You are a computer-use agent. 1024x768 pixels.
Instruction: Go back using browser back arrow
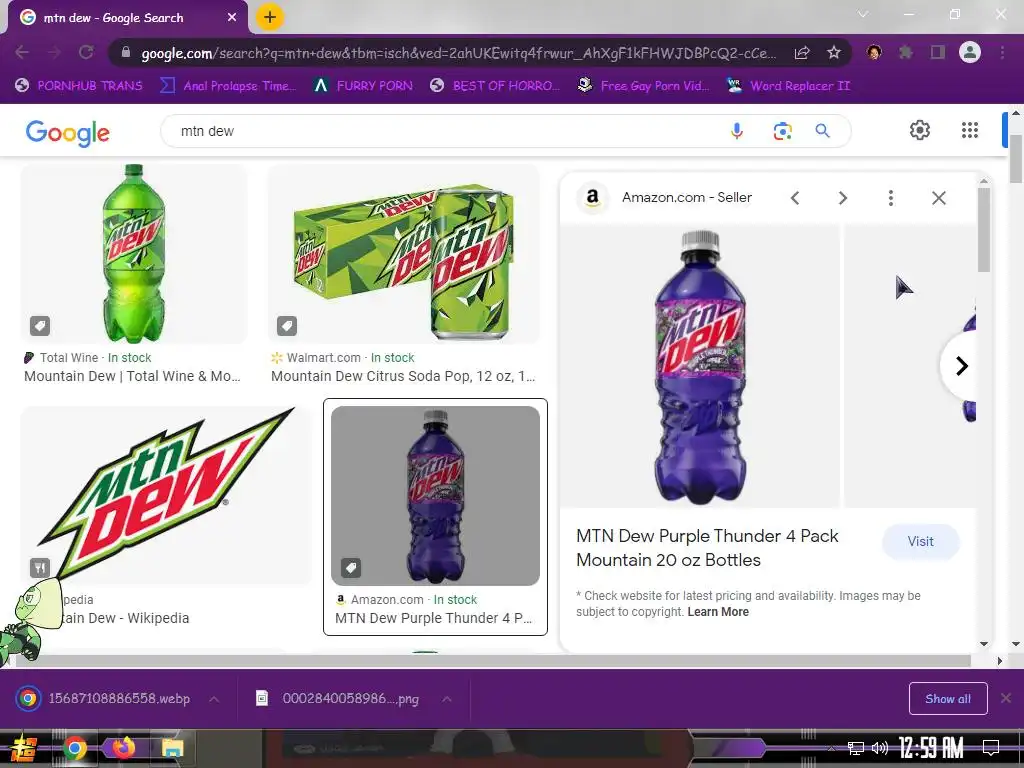pyautogui.click(x=22, y=52)
